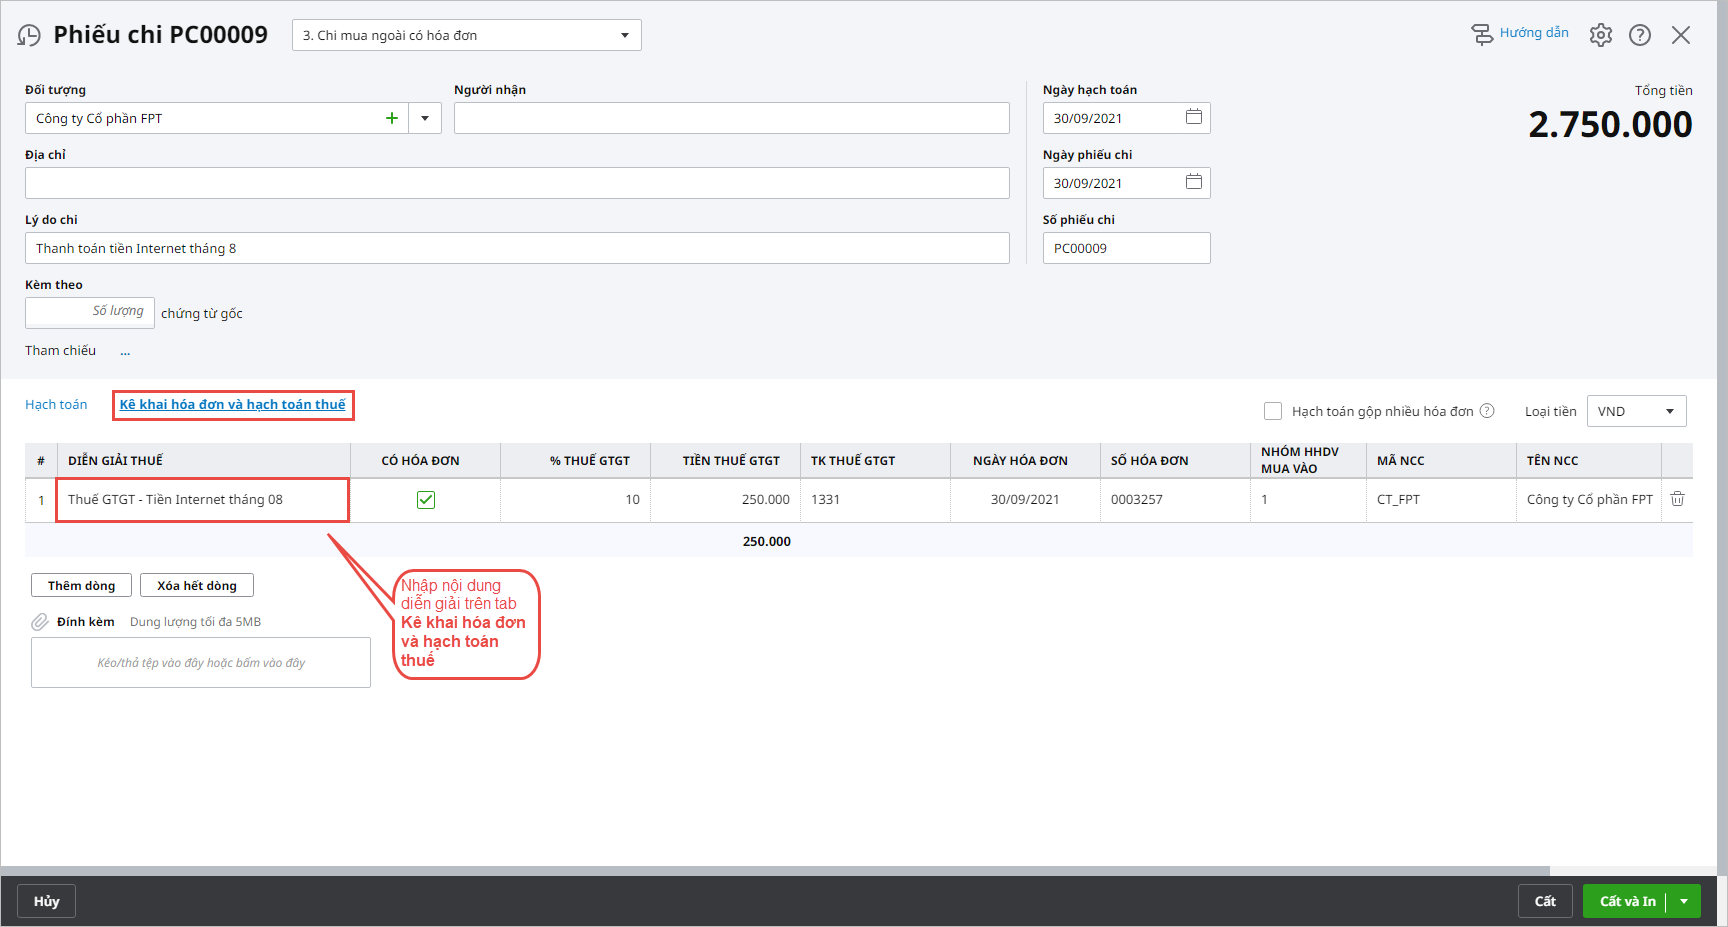Enable Hạch toán gộp nhiều hóa đơn checkbox
The height and width of the screenshot is (927, 1728).
tap(1273, 411)
